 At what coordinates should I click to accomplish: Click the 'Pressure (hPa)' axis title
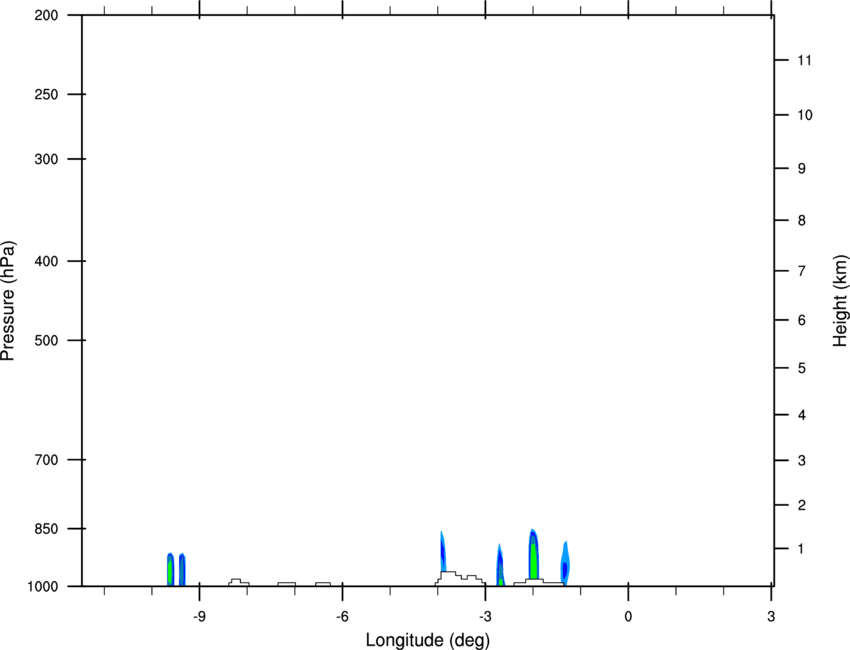click(x=8, y=301)
